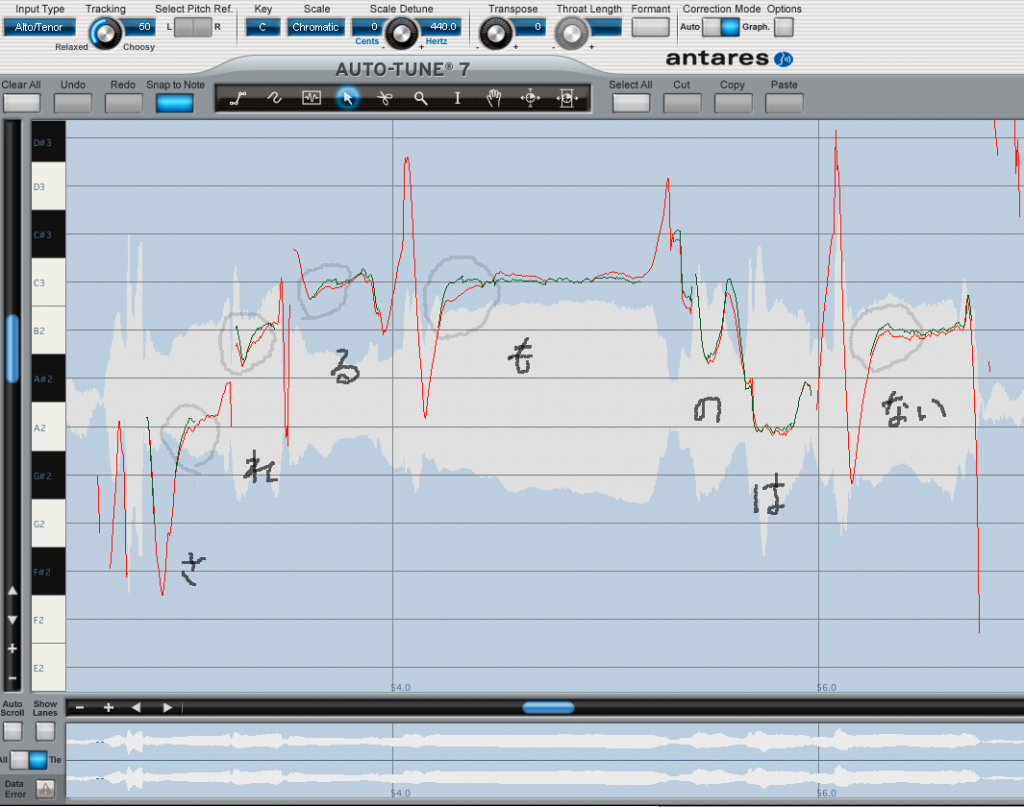Viewport: 1024px width, 807px height.
Task: Click the A#2 piano key
Action: coord(49,379)
